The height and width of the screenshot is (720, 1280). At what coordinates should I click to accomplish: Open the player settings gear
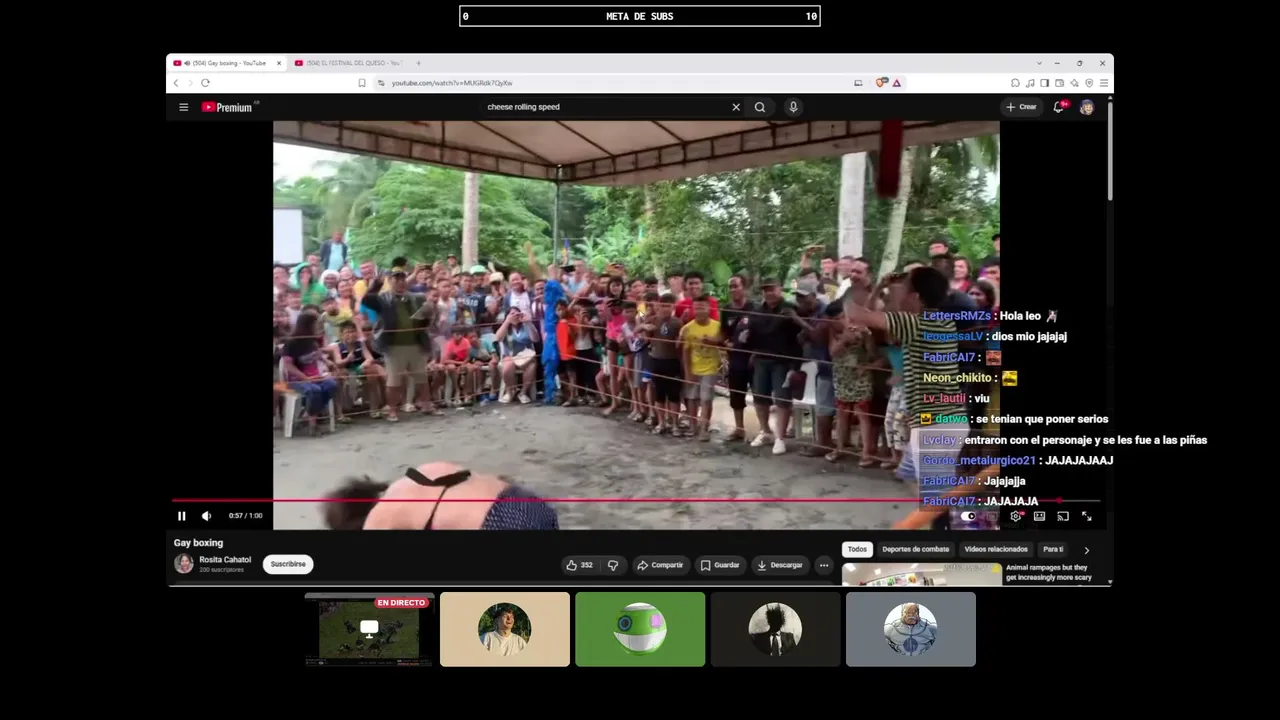tap(1016, 516)
